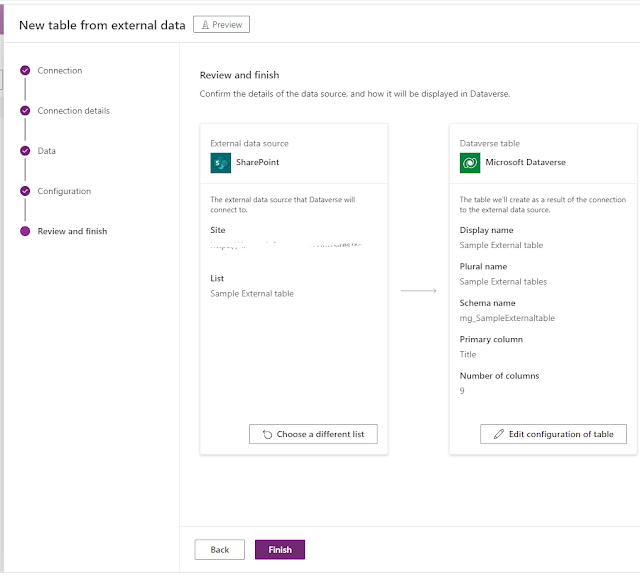Viewport: 640px width, 576px height.
Task: Click the Connection details checkmark icon
Action: click(25, 111)
